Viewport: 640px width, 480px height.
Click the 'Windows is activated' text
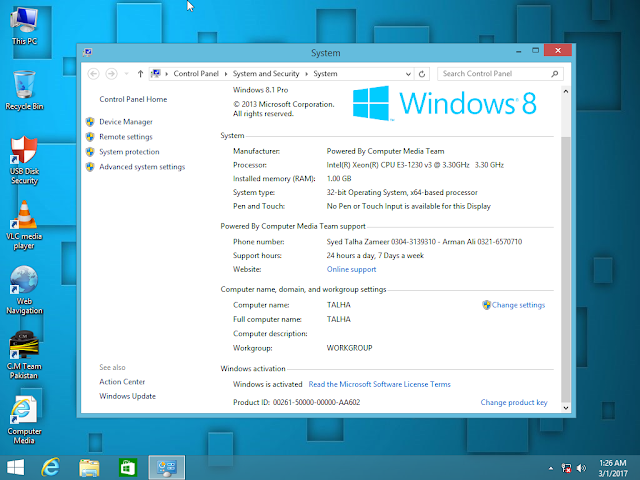point(267,384)
